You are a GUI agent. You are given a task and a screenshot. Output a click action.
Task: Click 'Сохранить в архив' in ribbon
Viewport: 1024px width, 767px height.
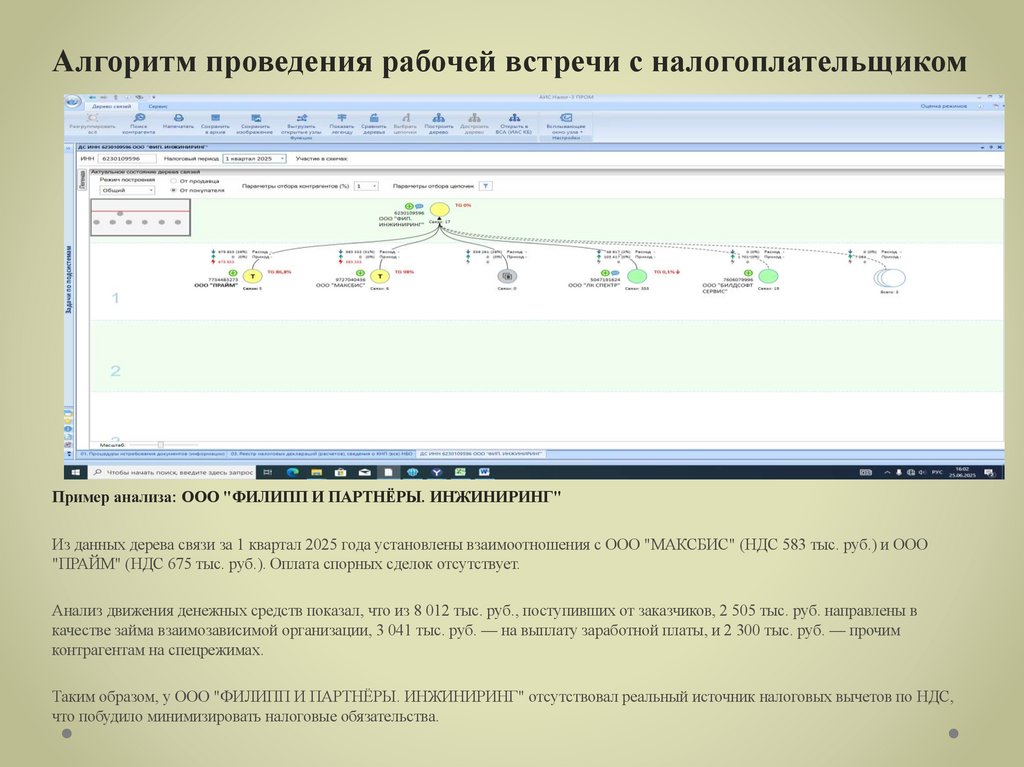(215, 122)
